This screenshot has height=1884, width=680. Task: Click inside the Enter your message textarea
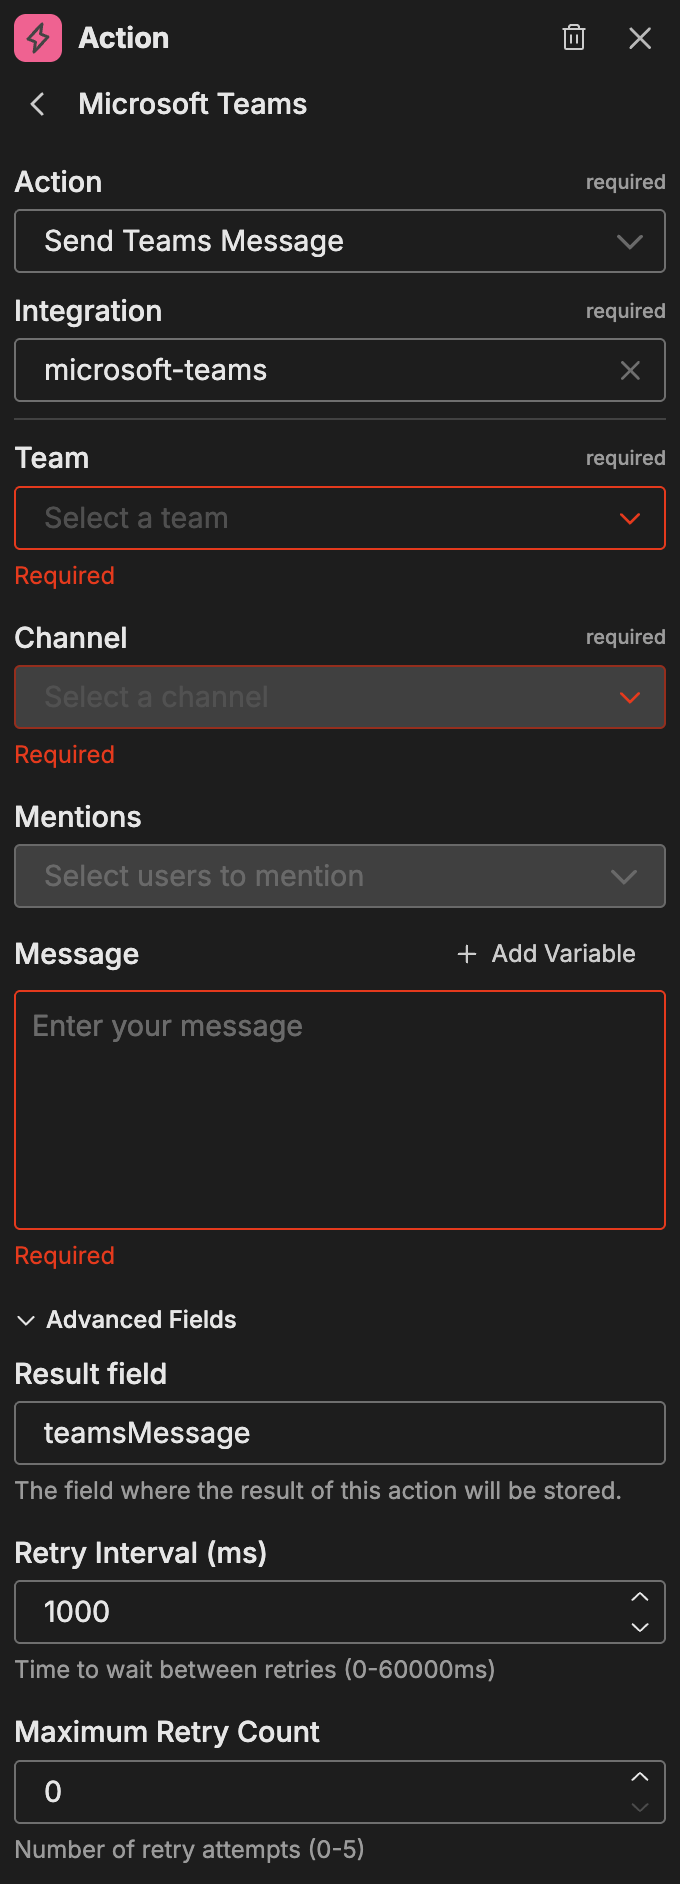tap(340, 1110)
